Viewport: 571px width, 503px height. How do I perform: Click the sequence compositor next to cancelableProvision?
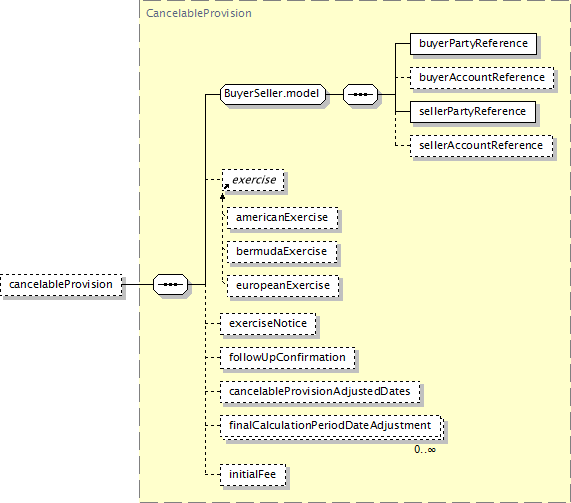click(170, 284)
